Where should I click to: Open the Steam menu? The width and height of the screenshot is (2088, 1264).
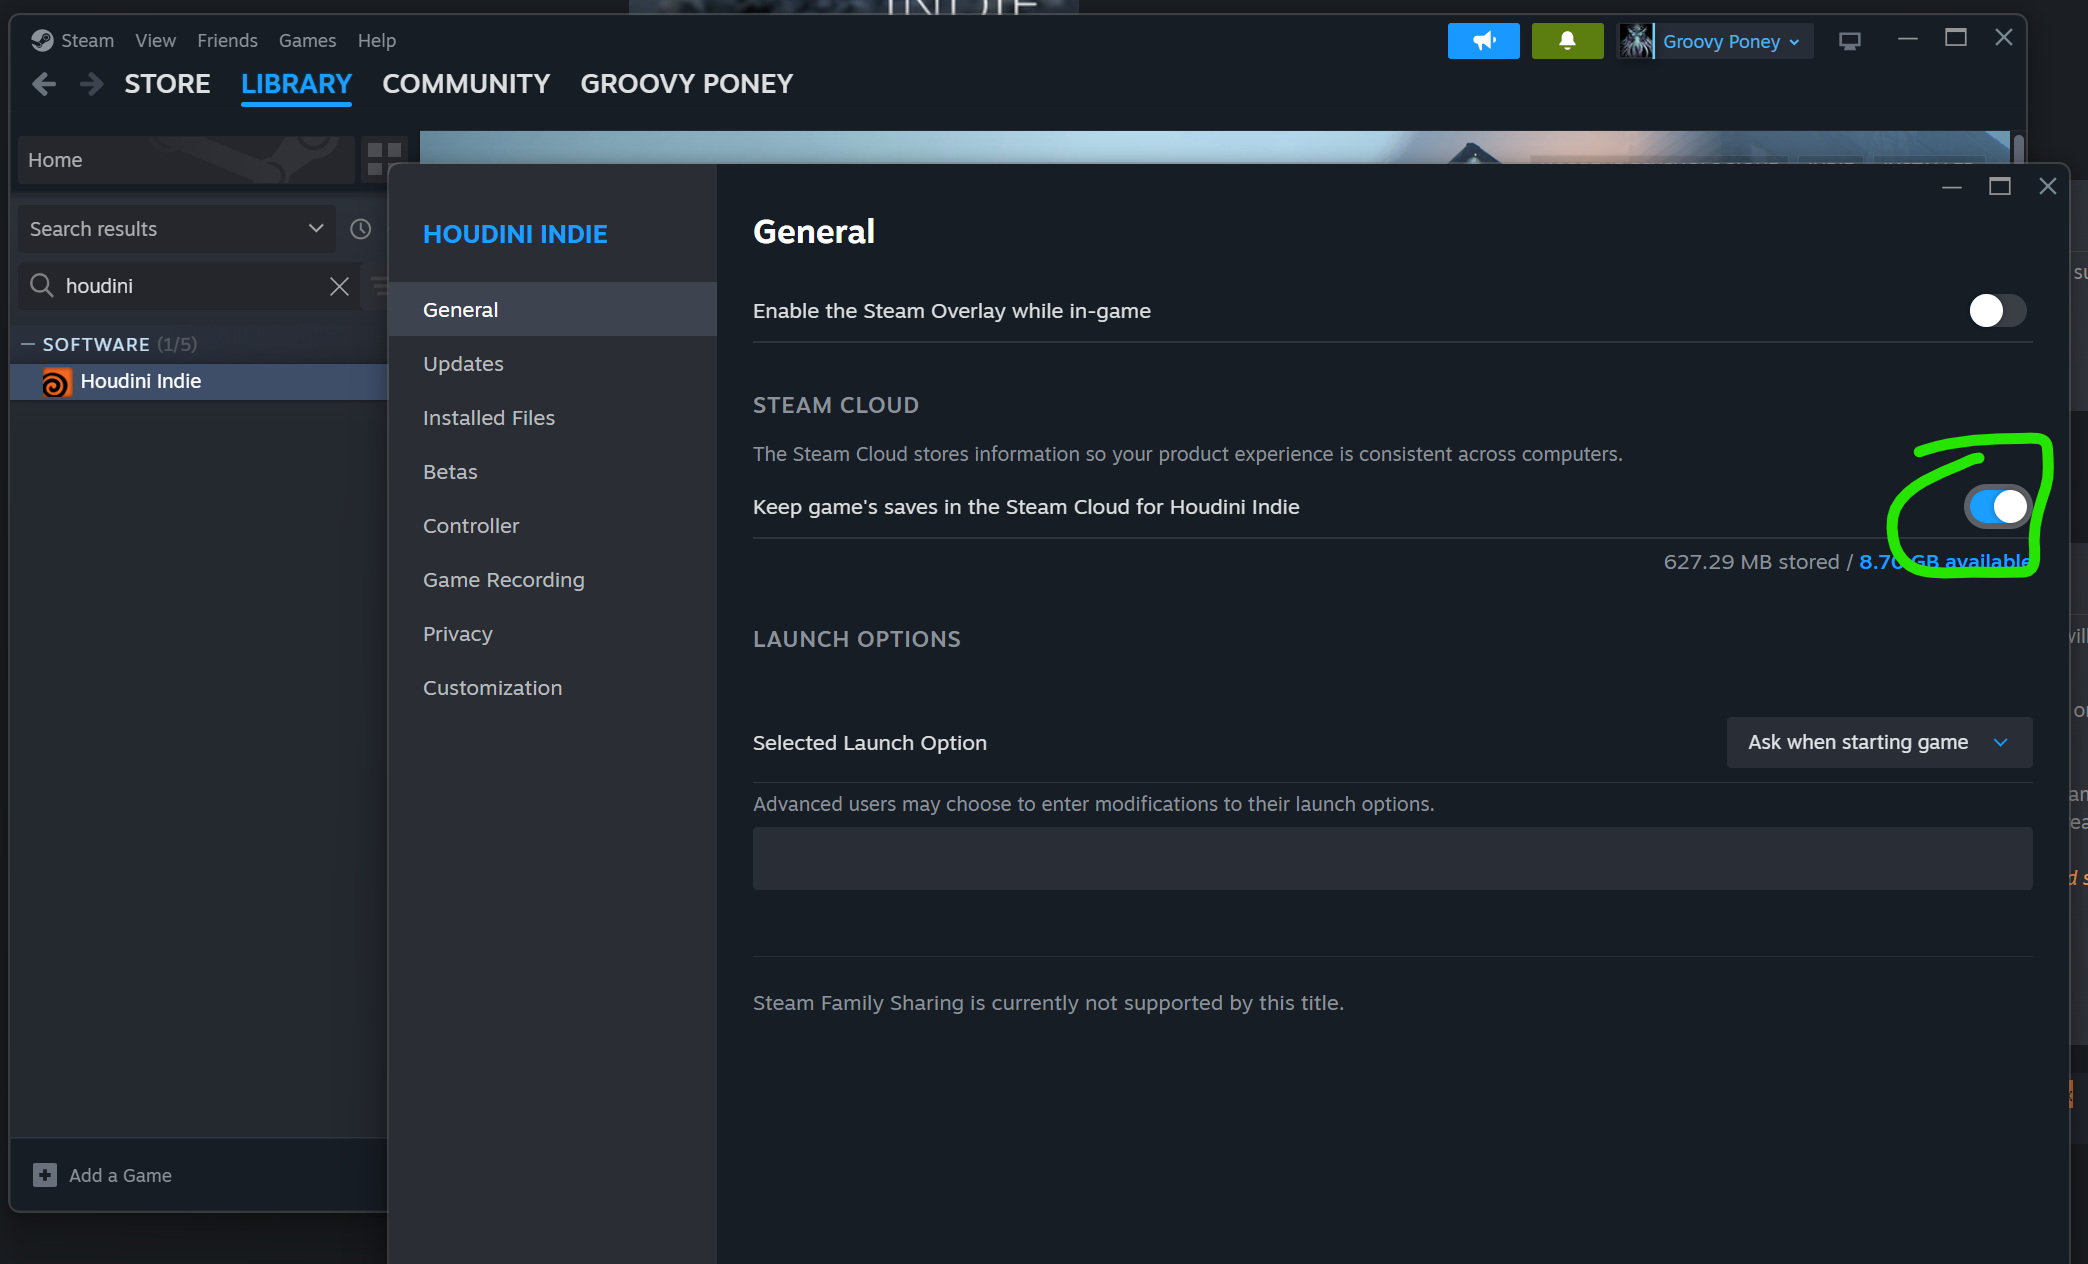pyautogui.click(x=87, y=41)
